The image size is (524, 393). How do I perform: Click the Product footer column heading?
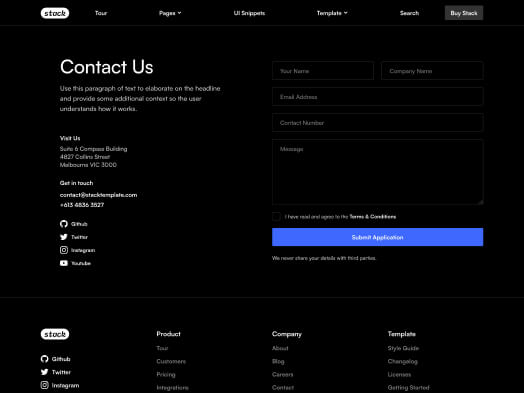tap(168, 334)
